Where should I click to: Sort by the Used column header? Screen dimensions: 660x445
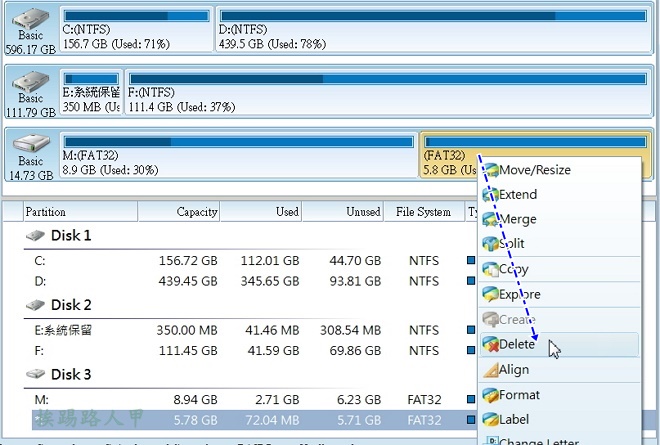261,212
